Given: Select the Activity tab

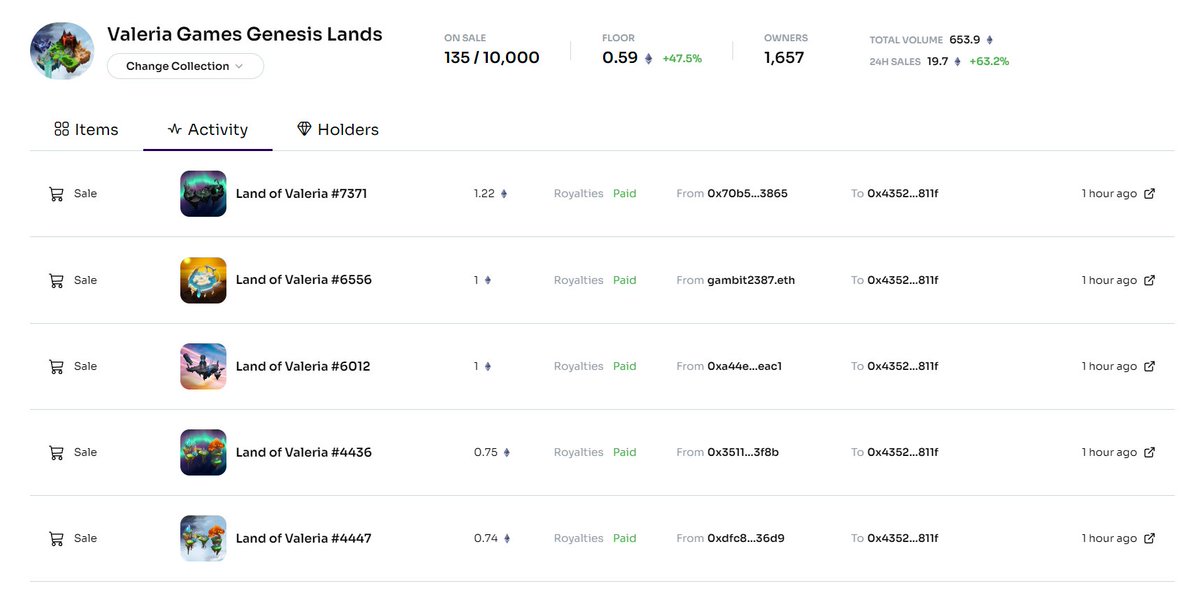Looking at the screenshot, I should (208, 129).
